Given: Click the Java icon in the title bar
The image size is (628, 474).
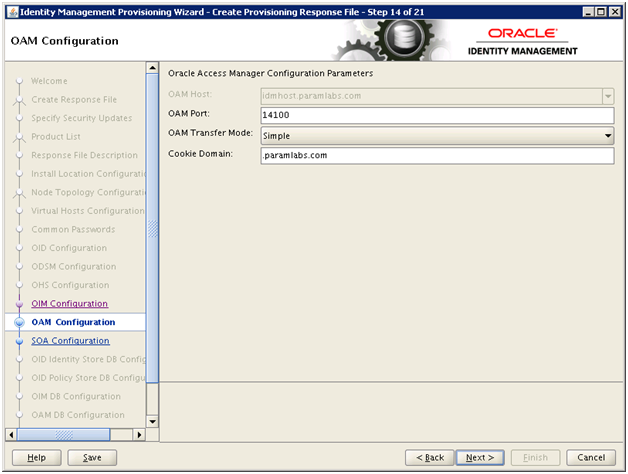Looking at the screenshot, I should coord(13,12).
